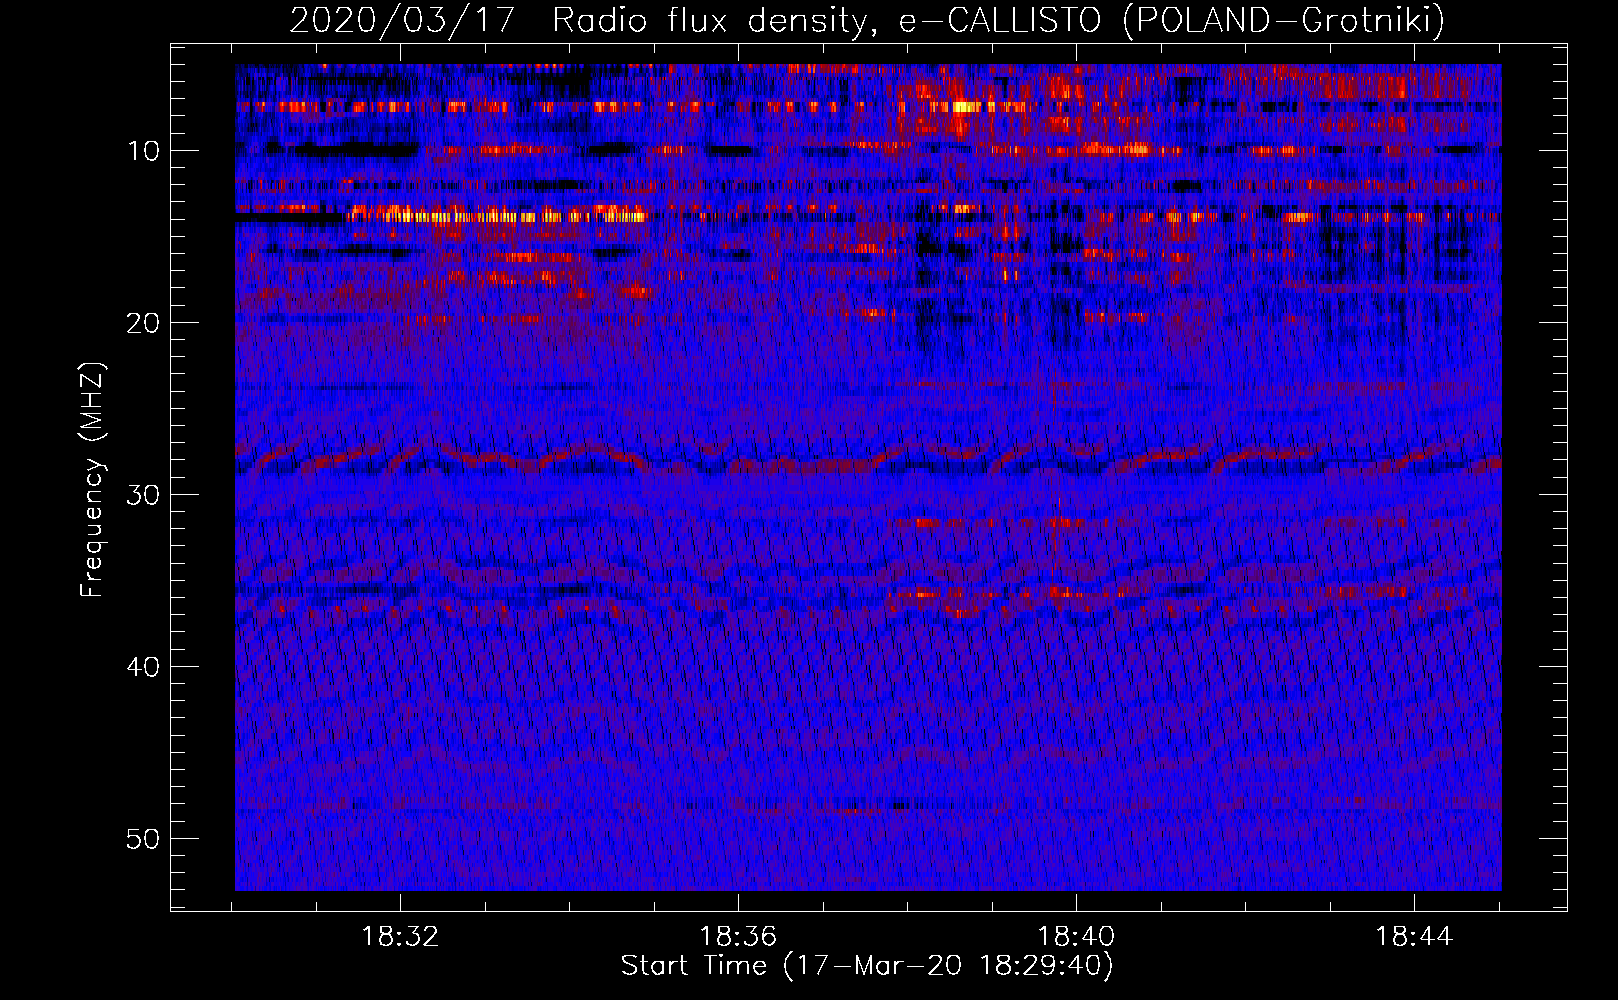Click the plot title mentioning e-CALLISTO POLAND-Grotniki
This screenshot has height=1000, width=1618.
tap(867, 20)
